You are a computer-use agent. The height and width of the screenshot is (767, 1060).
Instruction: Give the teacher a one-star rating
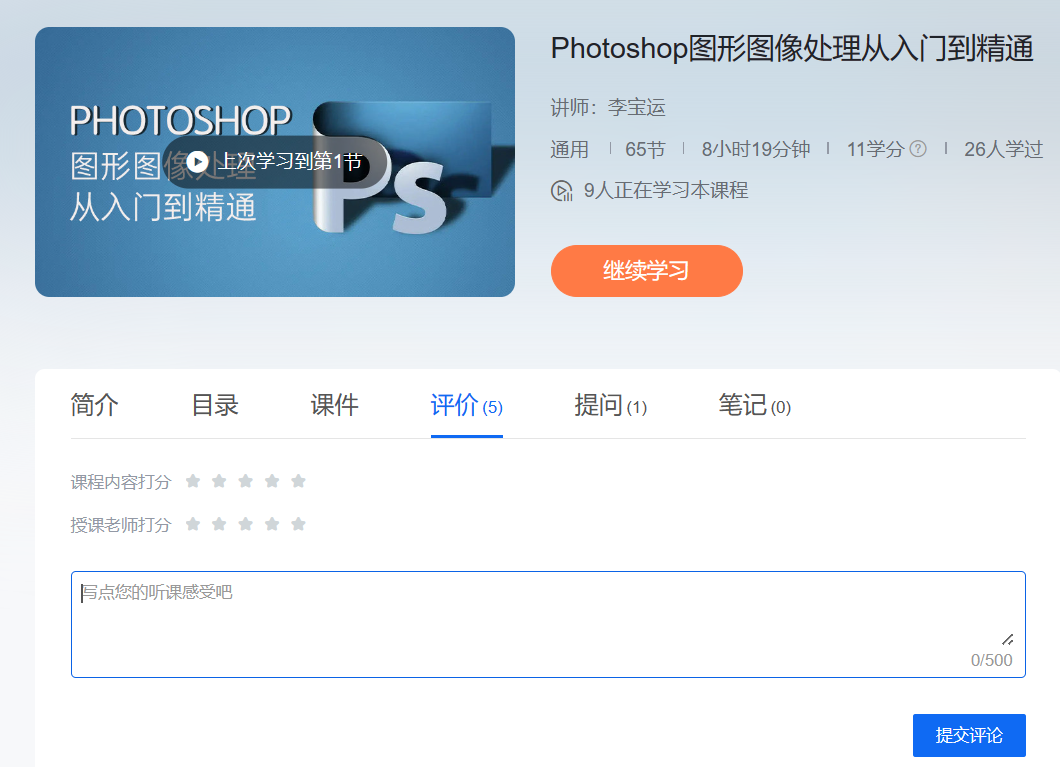(193, 524)
